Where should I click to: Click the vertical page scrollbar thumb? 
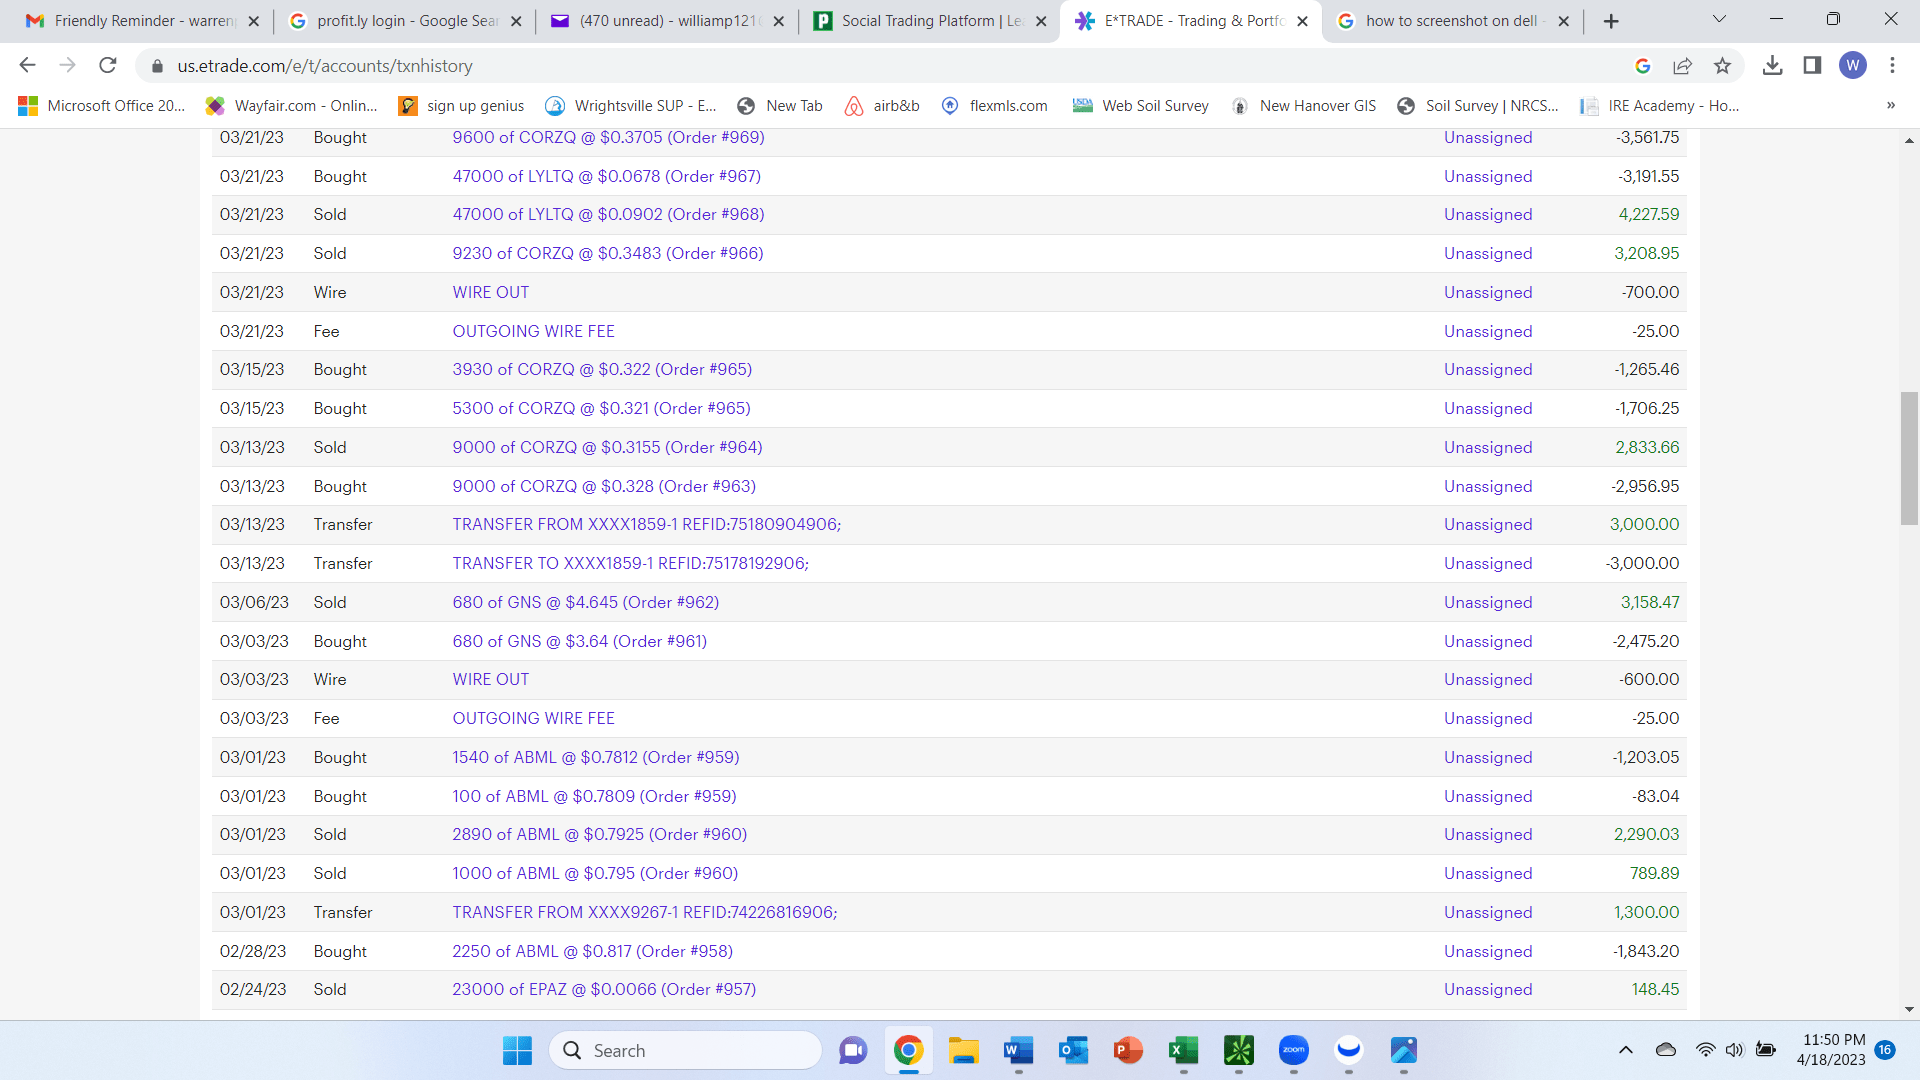tap(1909, 458)
